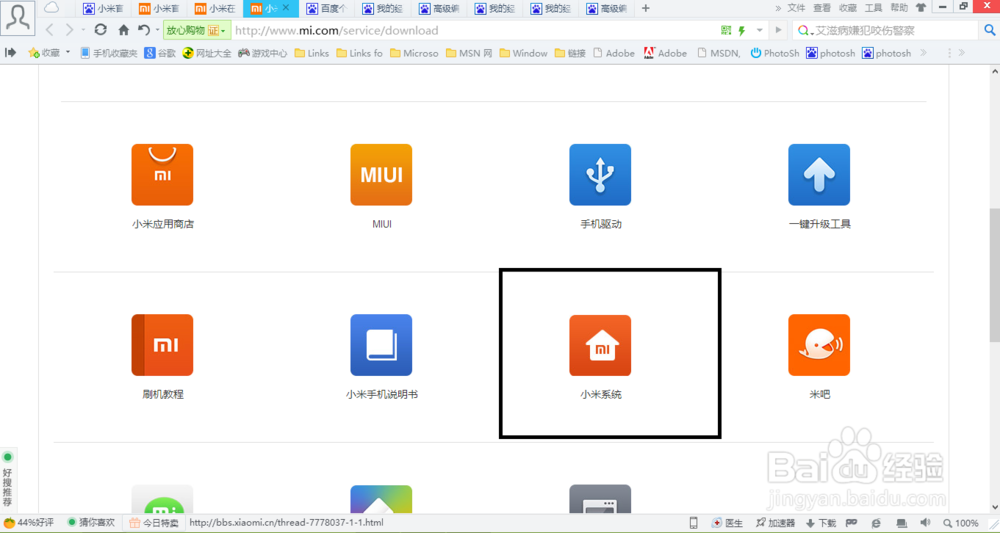The height and width of the screenshot is (533, 1000).
Task: Go to the browser home page
Action: point(124,30)
